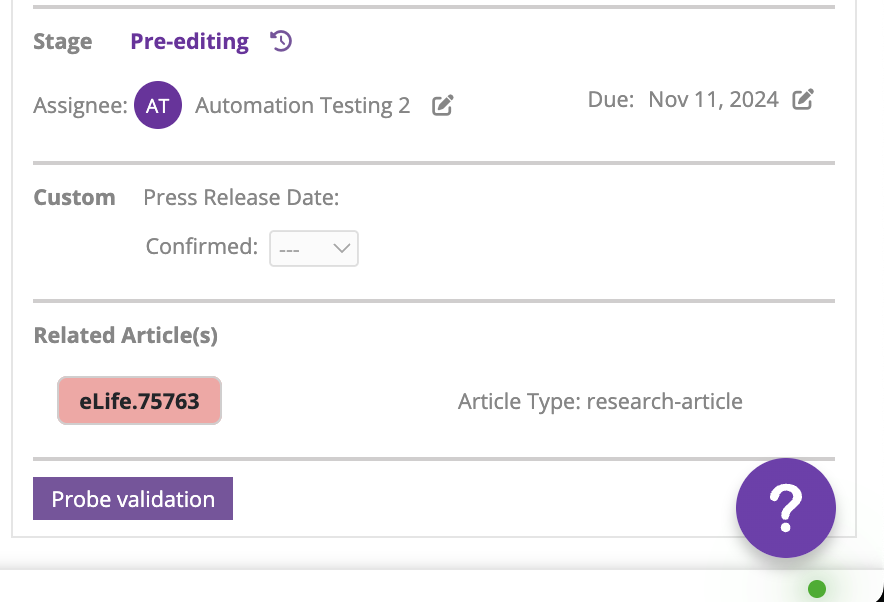
Task: Edit the assignee with the pencil icon
Action: (x=442, y=105)
